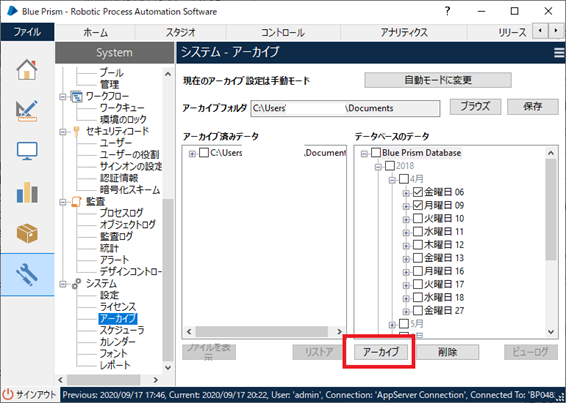Open the ファイル menu
This screenshot has height=403, width=566.
tap(27, 32)
